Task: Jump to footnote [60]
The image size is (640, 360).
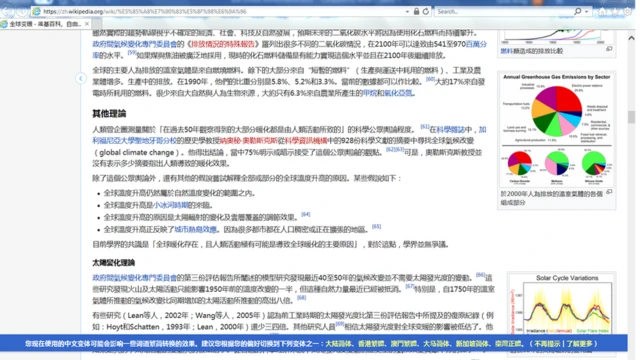Action: click(x=430, y=79)
